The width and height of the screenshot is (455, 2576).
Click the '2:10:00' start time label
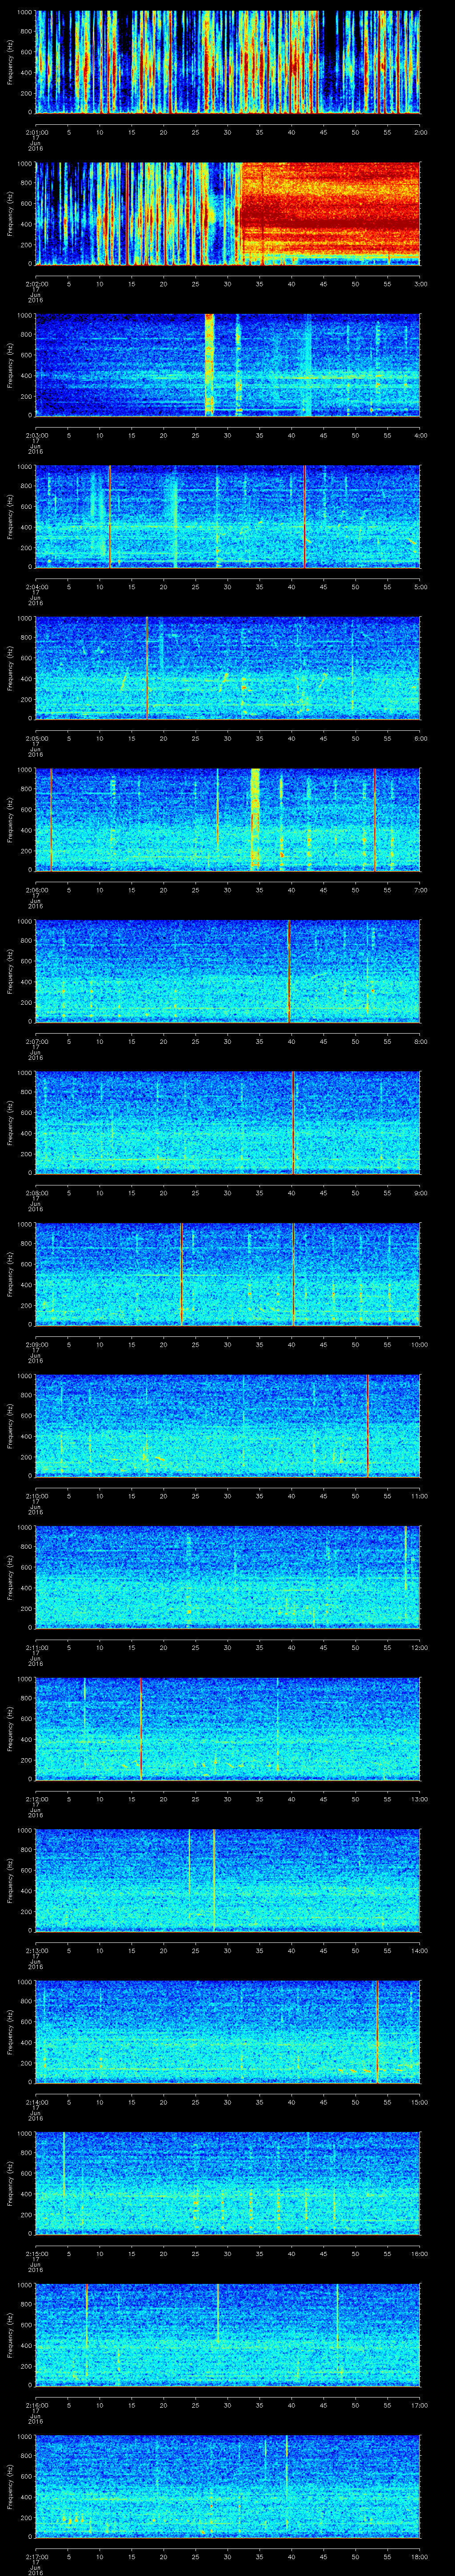coord(36,1496)
